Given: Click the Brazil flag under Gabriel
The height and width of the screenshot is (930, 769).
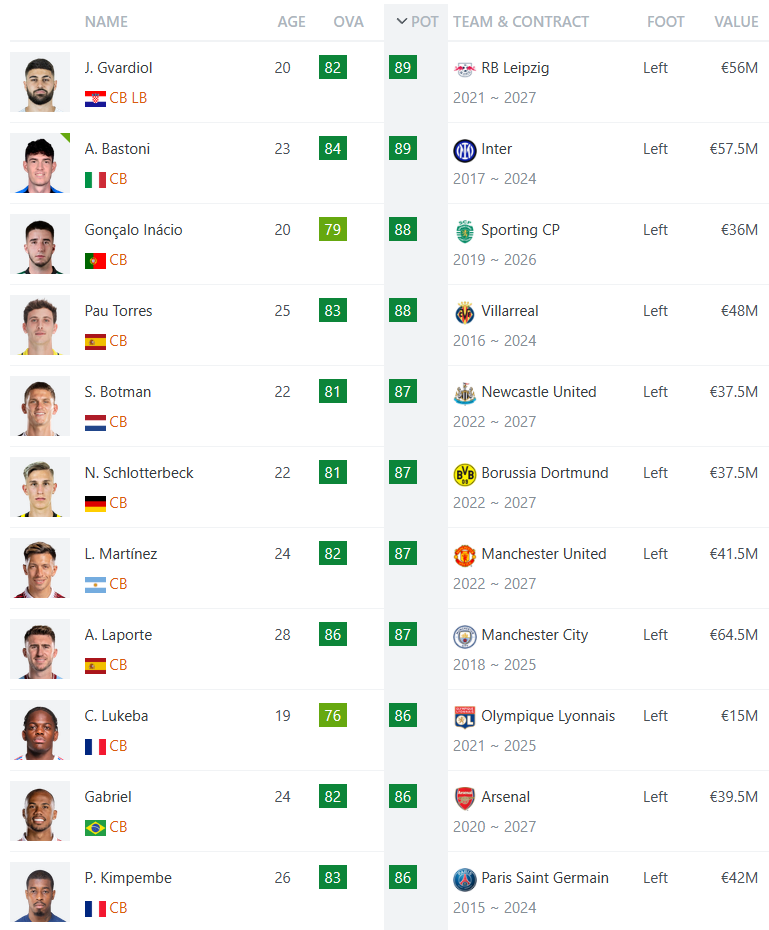Looking at the screenshot, I should [95, 827].
